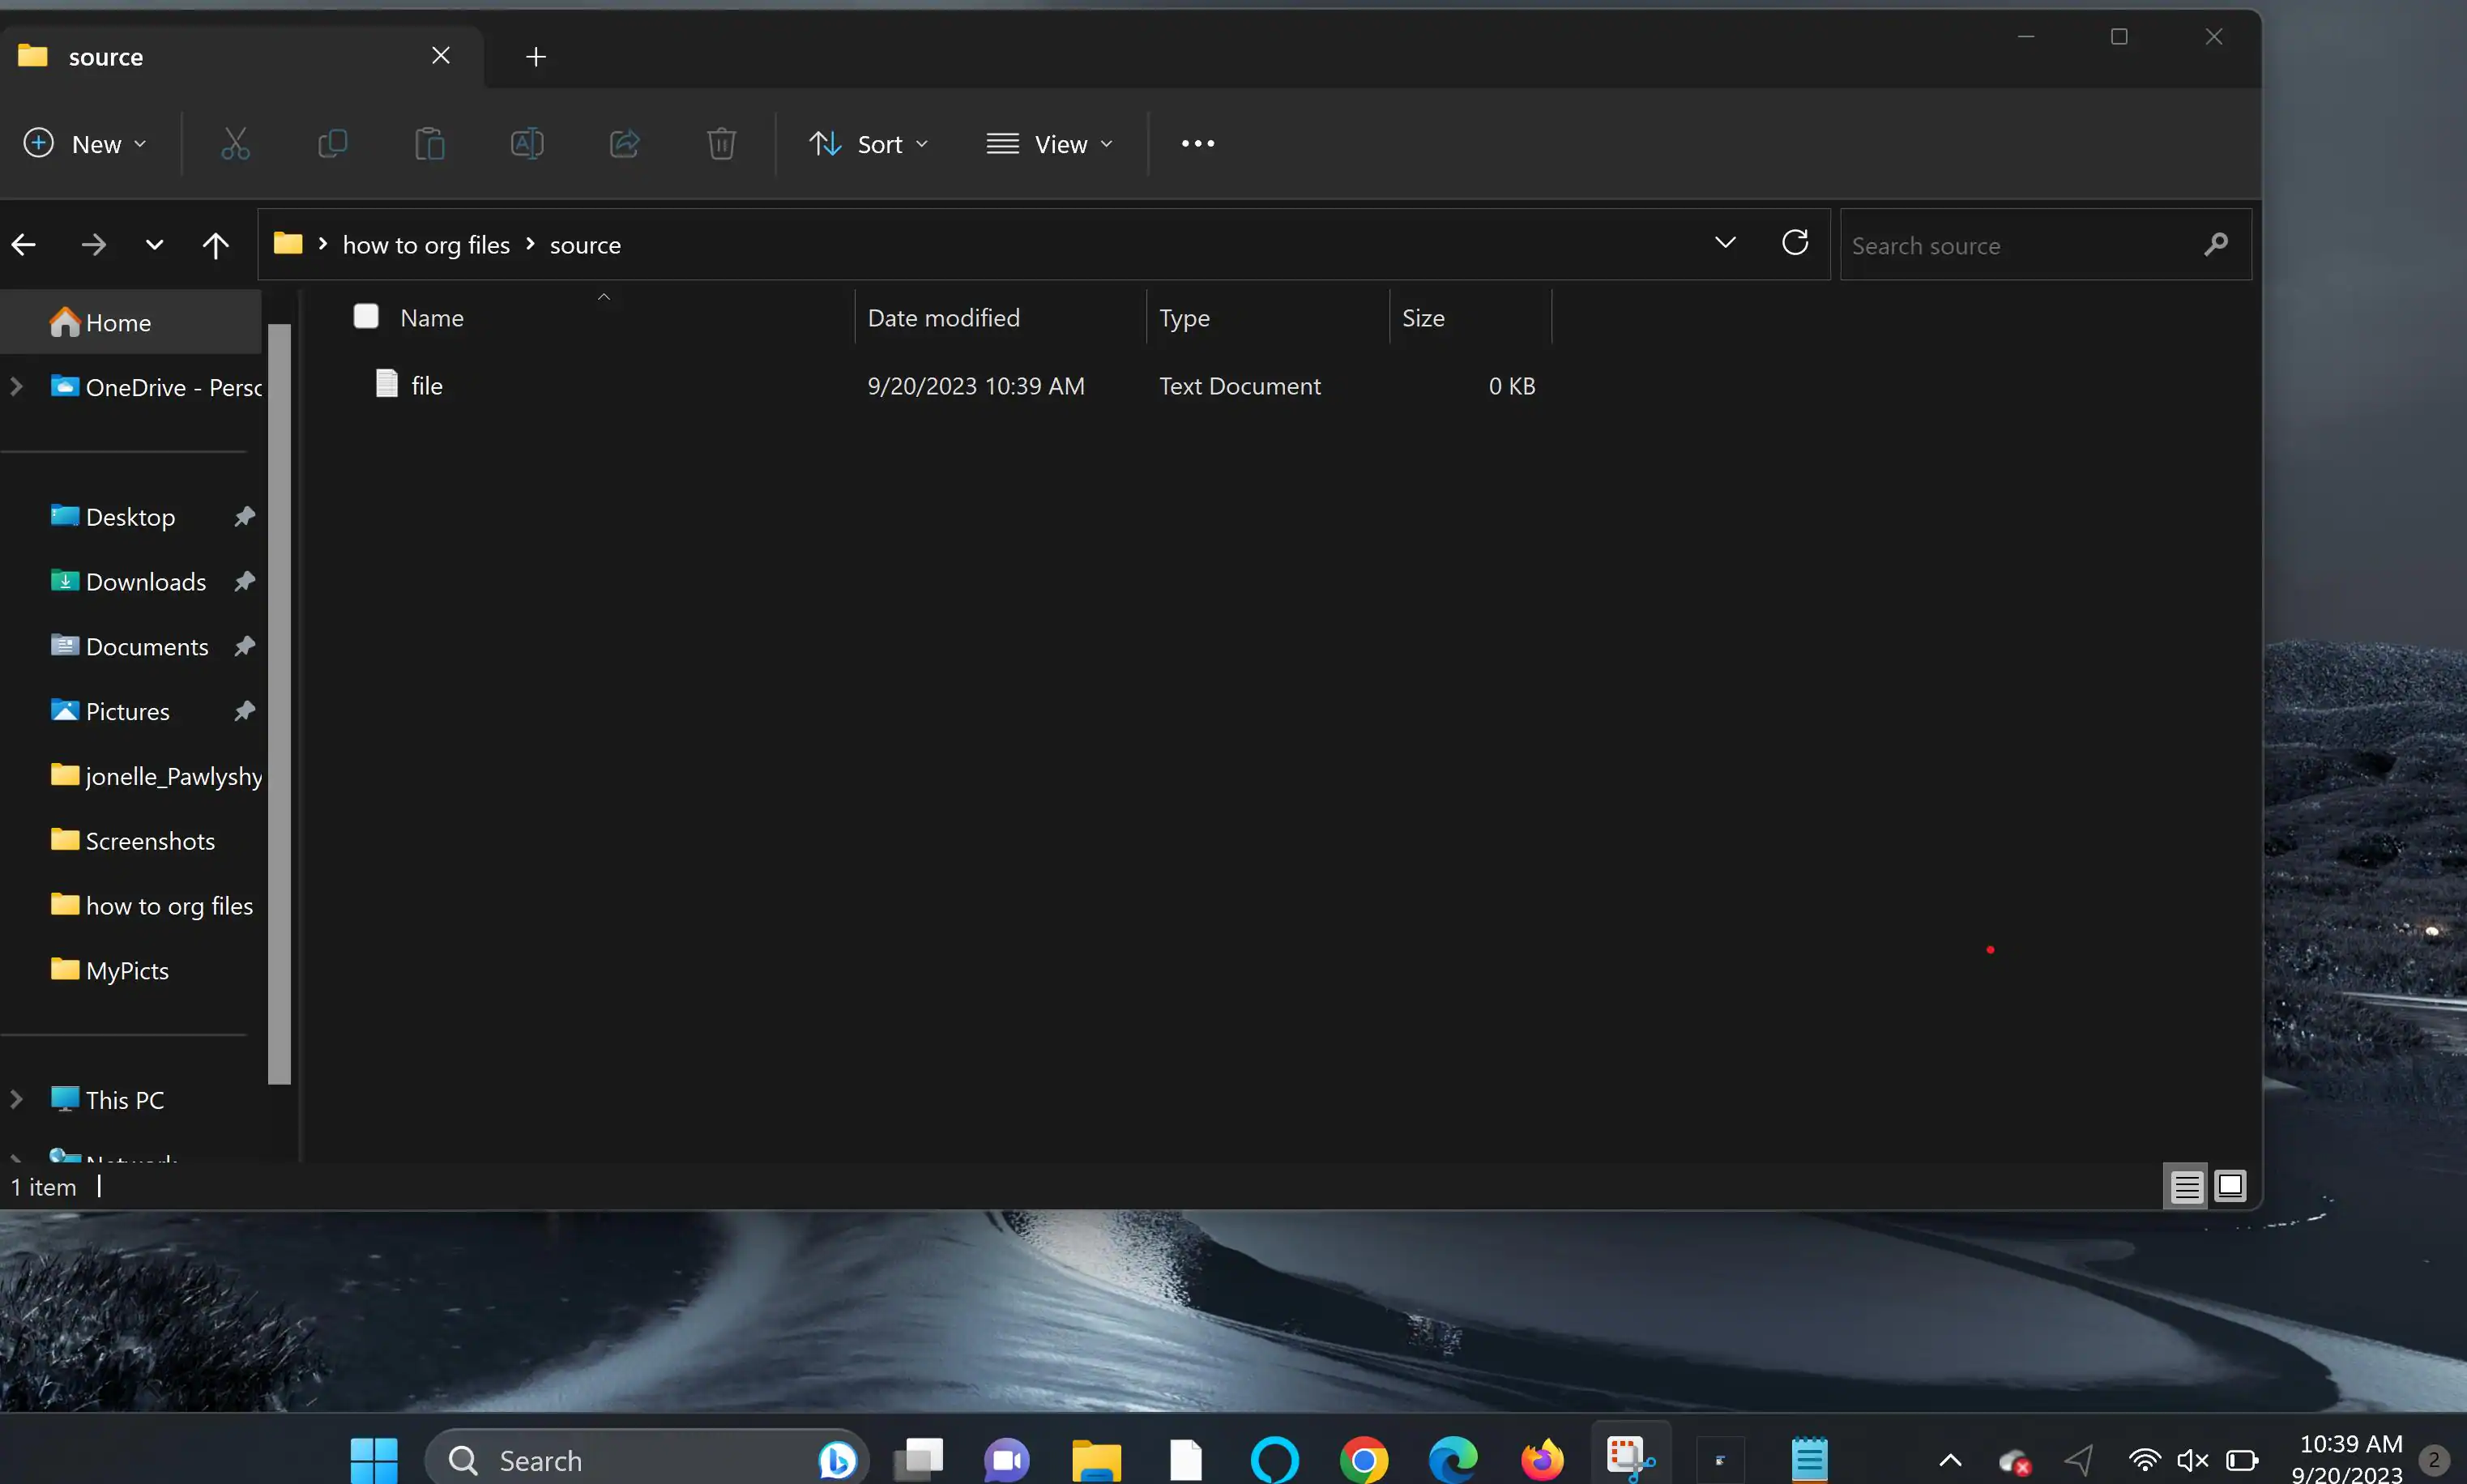This screenshot has width=2467, height=1484.
Task: Add a new tab with the plus button
Action: pyautogui.click(x=536, y=57)
